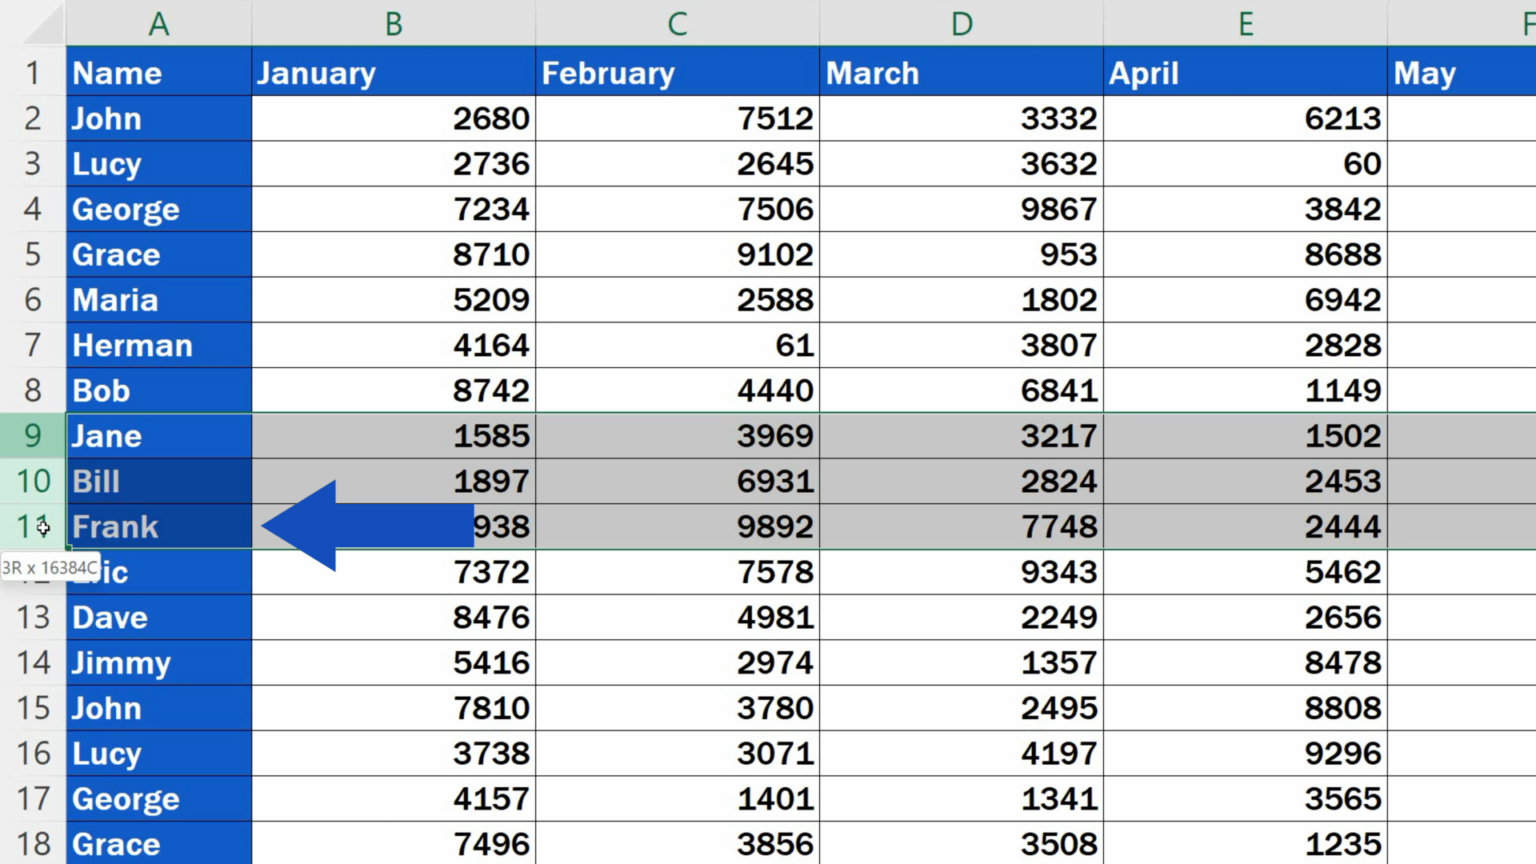Image resolution: width=1536 pixels, height=864 pixels.
Task: Select row 18 header
Action: pos(33,844)
